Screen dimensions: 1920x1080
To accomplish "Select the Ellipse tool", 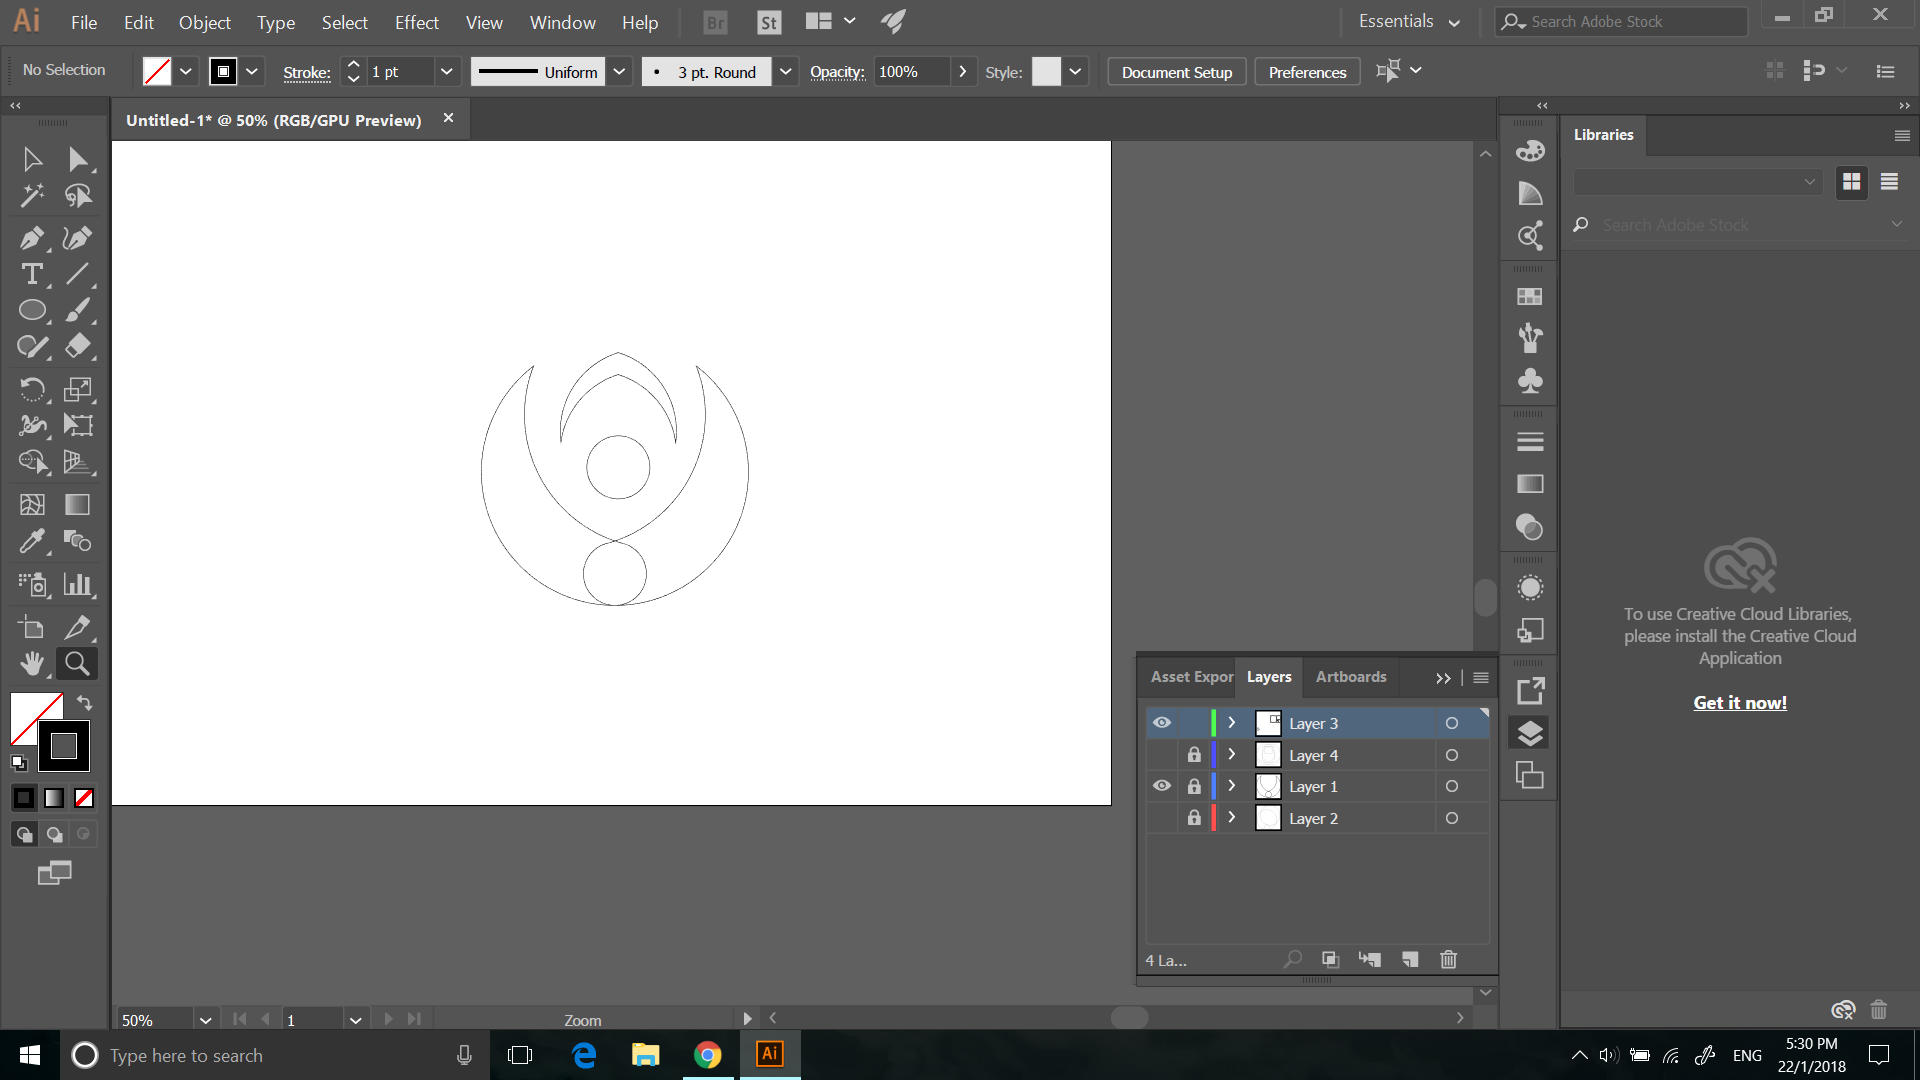I will pos(33,310).
